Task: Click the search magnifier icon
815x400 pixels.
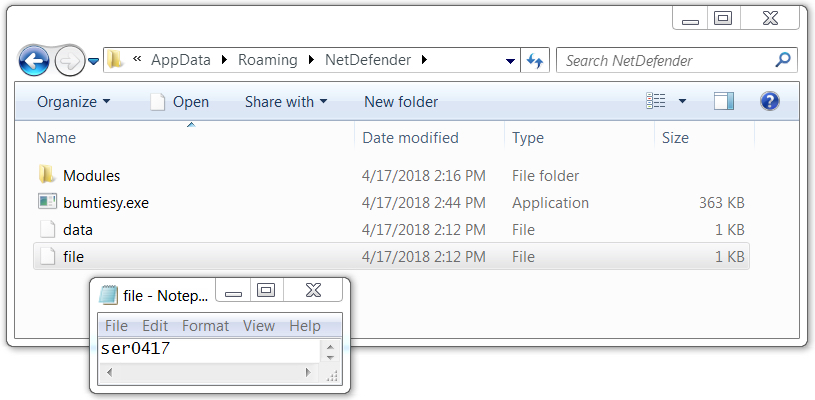Action: click(783, 60)
